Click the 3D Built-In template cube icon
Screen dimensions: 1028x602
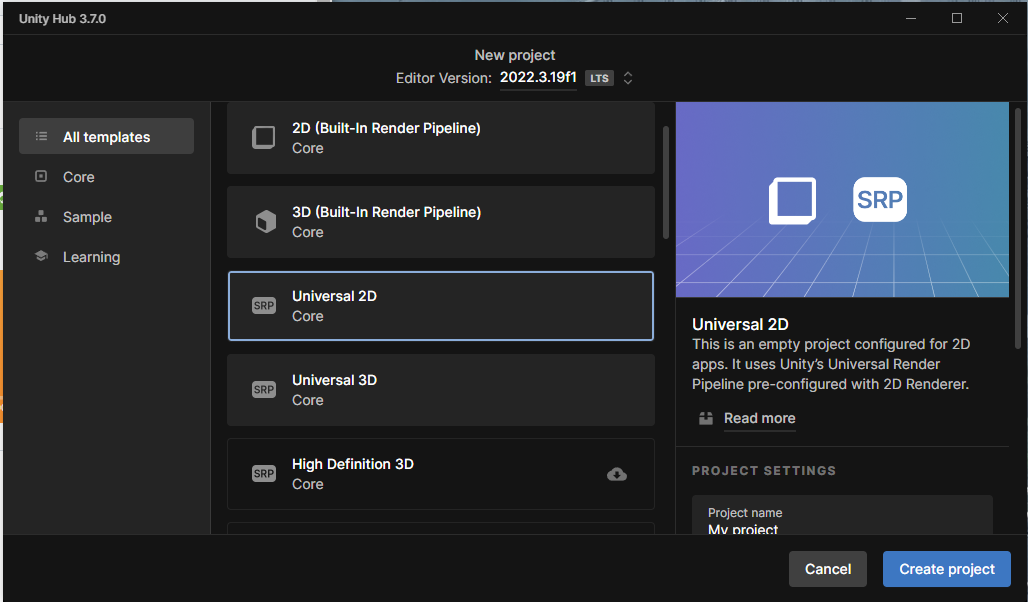click(266, 222)
